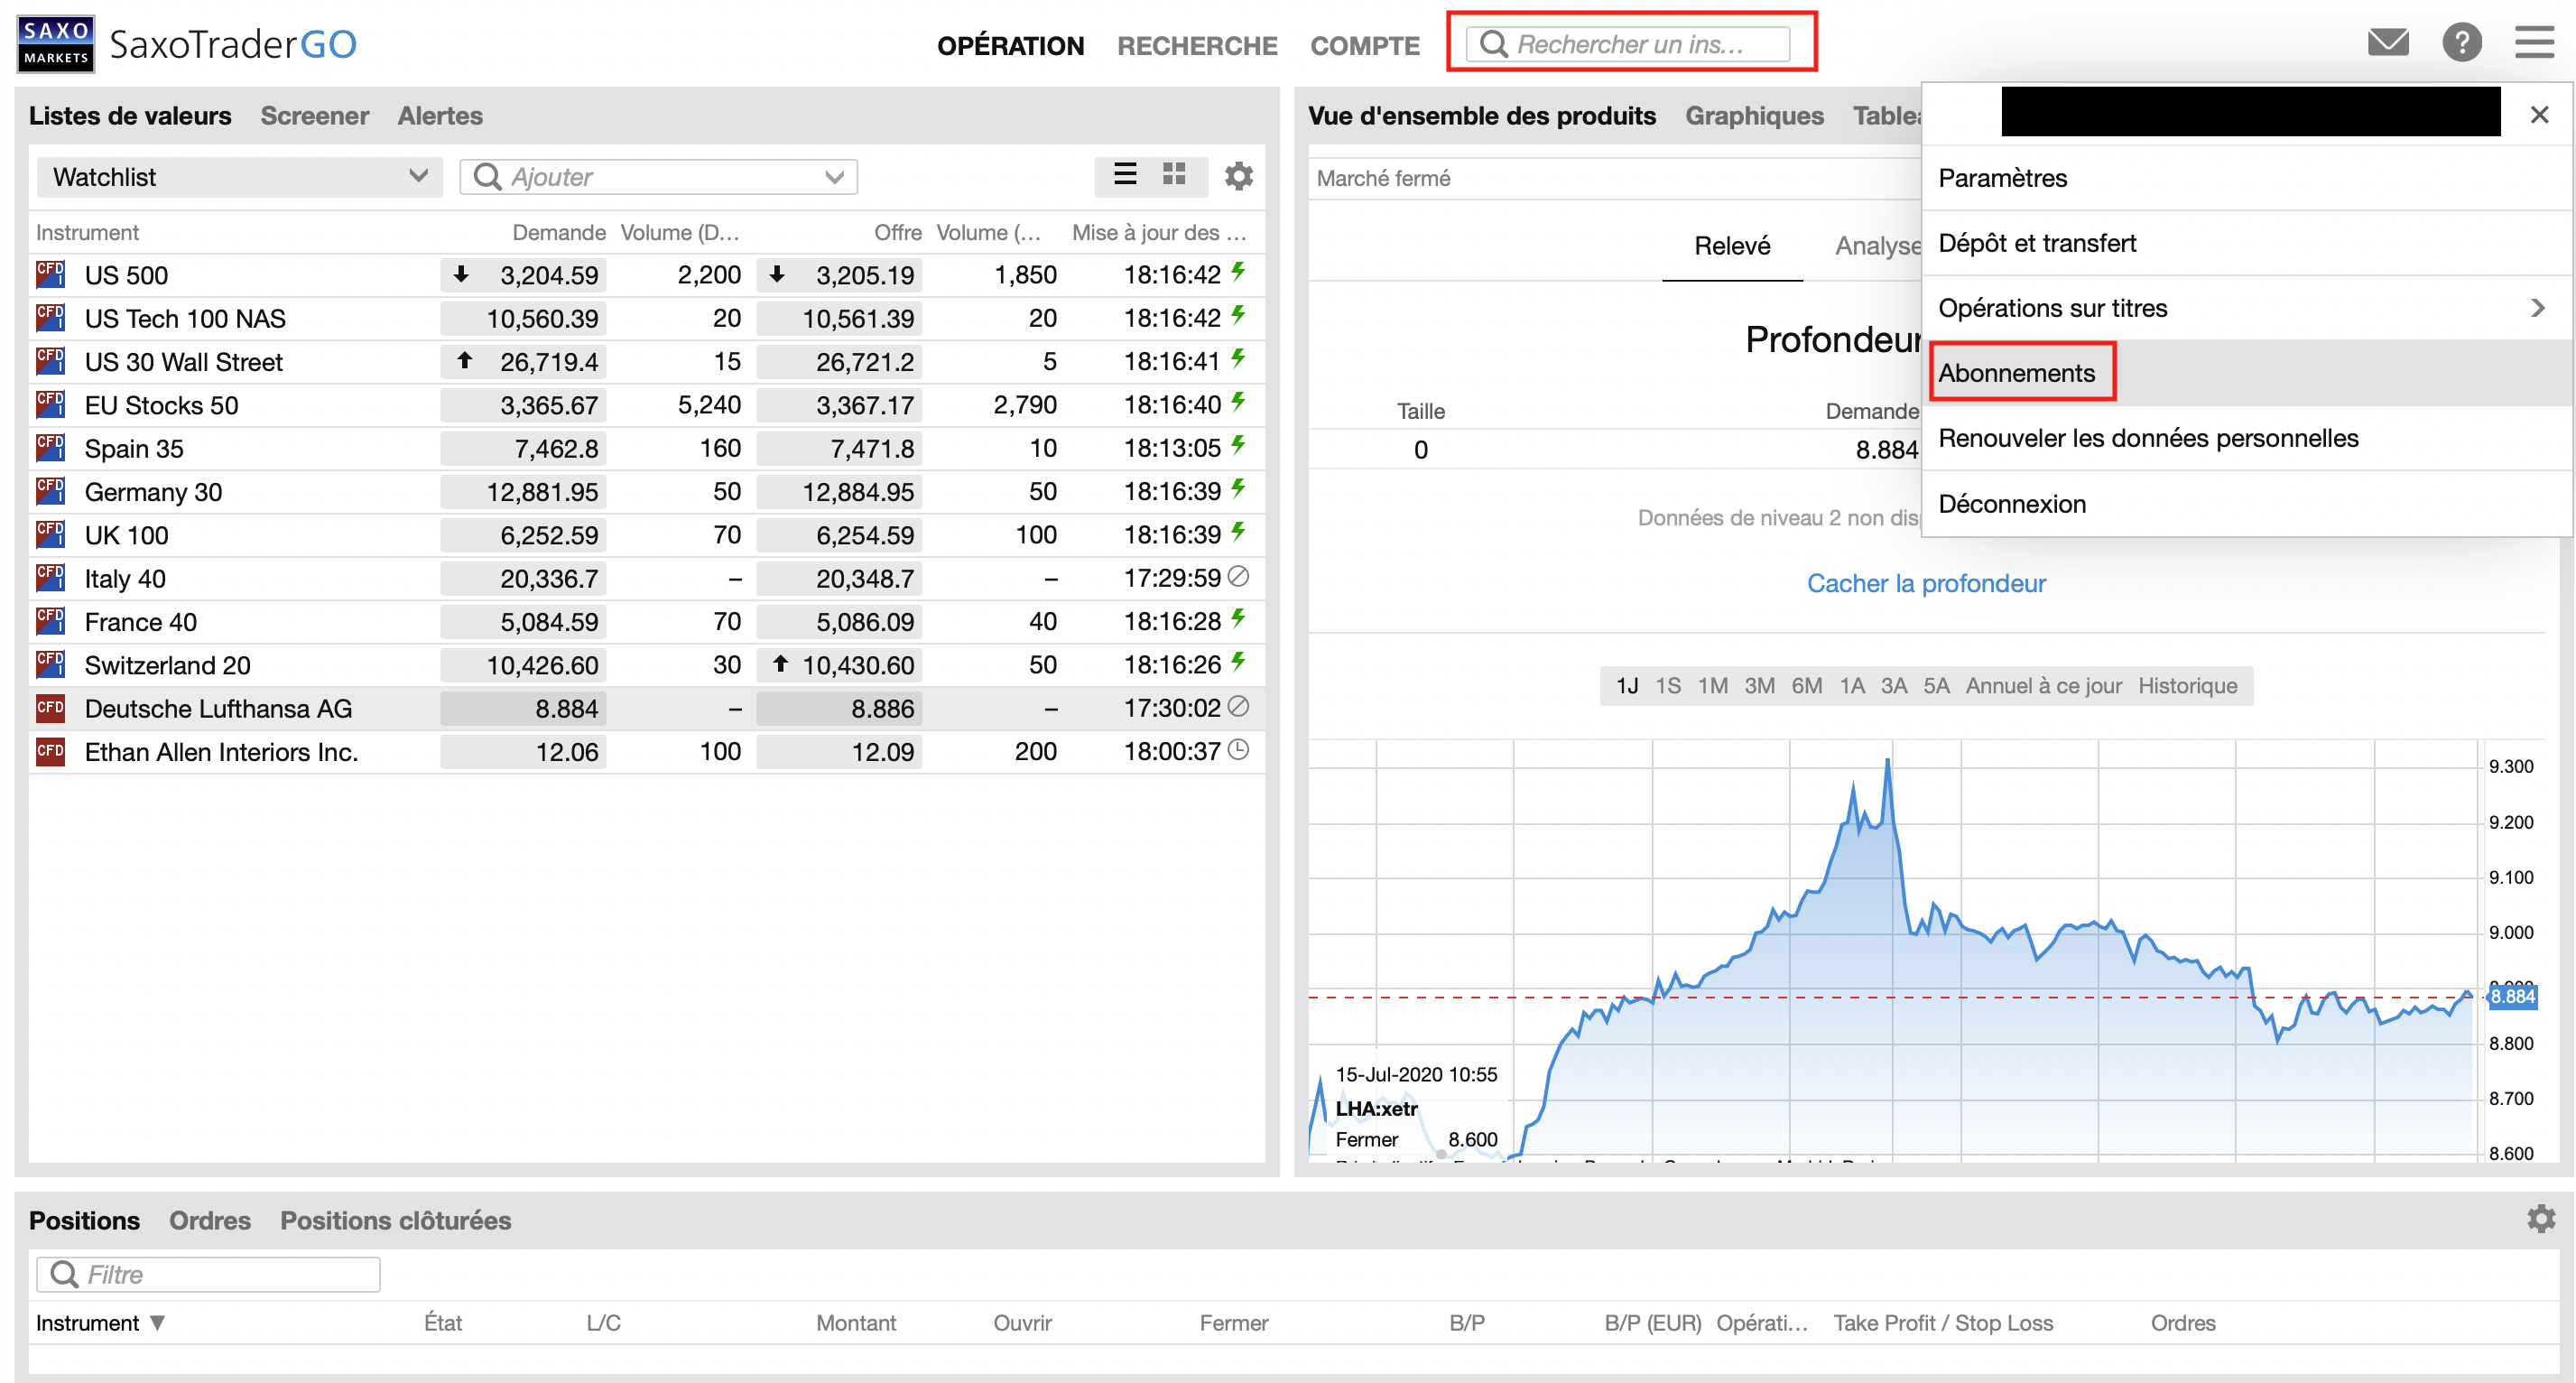Set chart range to Annuel à ce jour

(x=2043, y=686)
